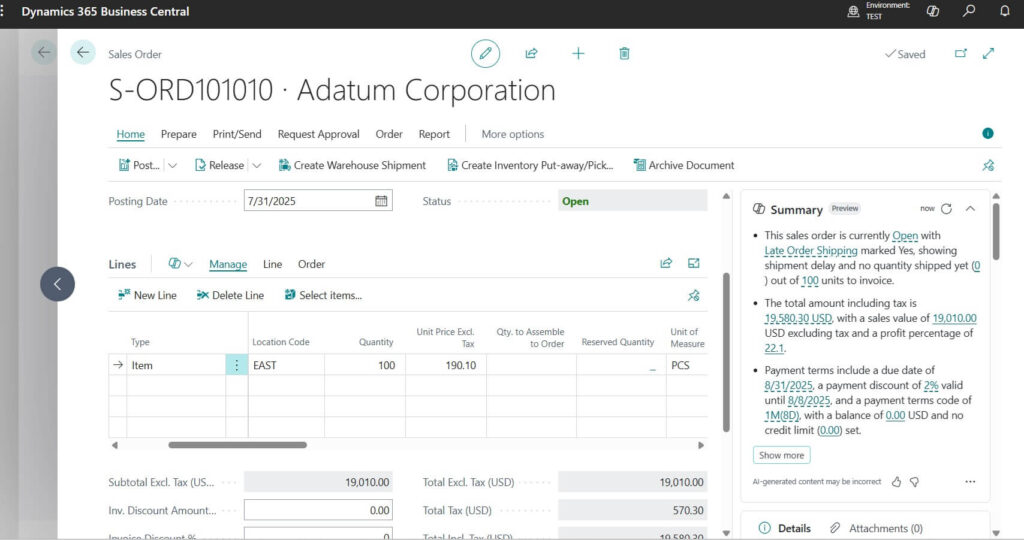1024x540 pixels.
Task: Go back using the circled arrow
Action: [x=83, y=52]
